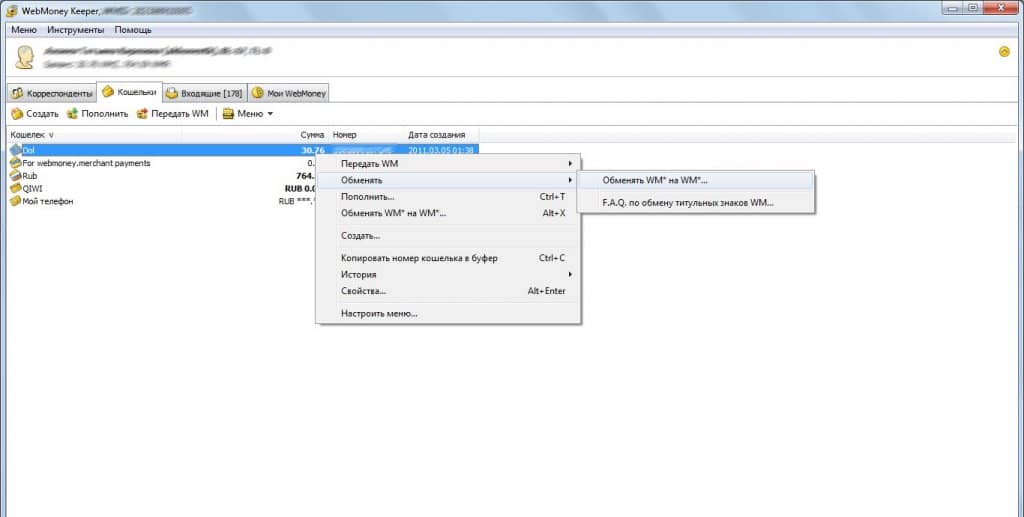Click the Корреспонденты tab icon
Screen dimensions: 1024x517
pos(18,93)
